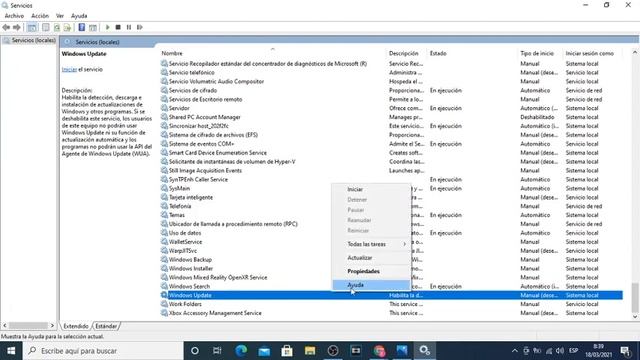640x360 pixels.
Task: Click the Iniciar el servicio link
Action: pos(69,69)
